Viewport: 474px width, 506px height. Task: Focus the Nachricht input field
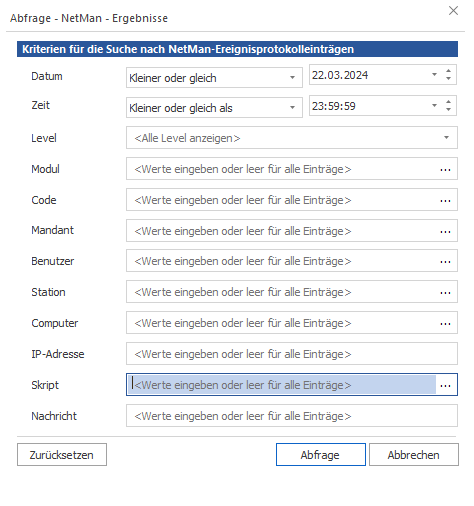point(292,416)
